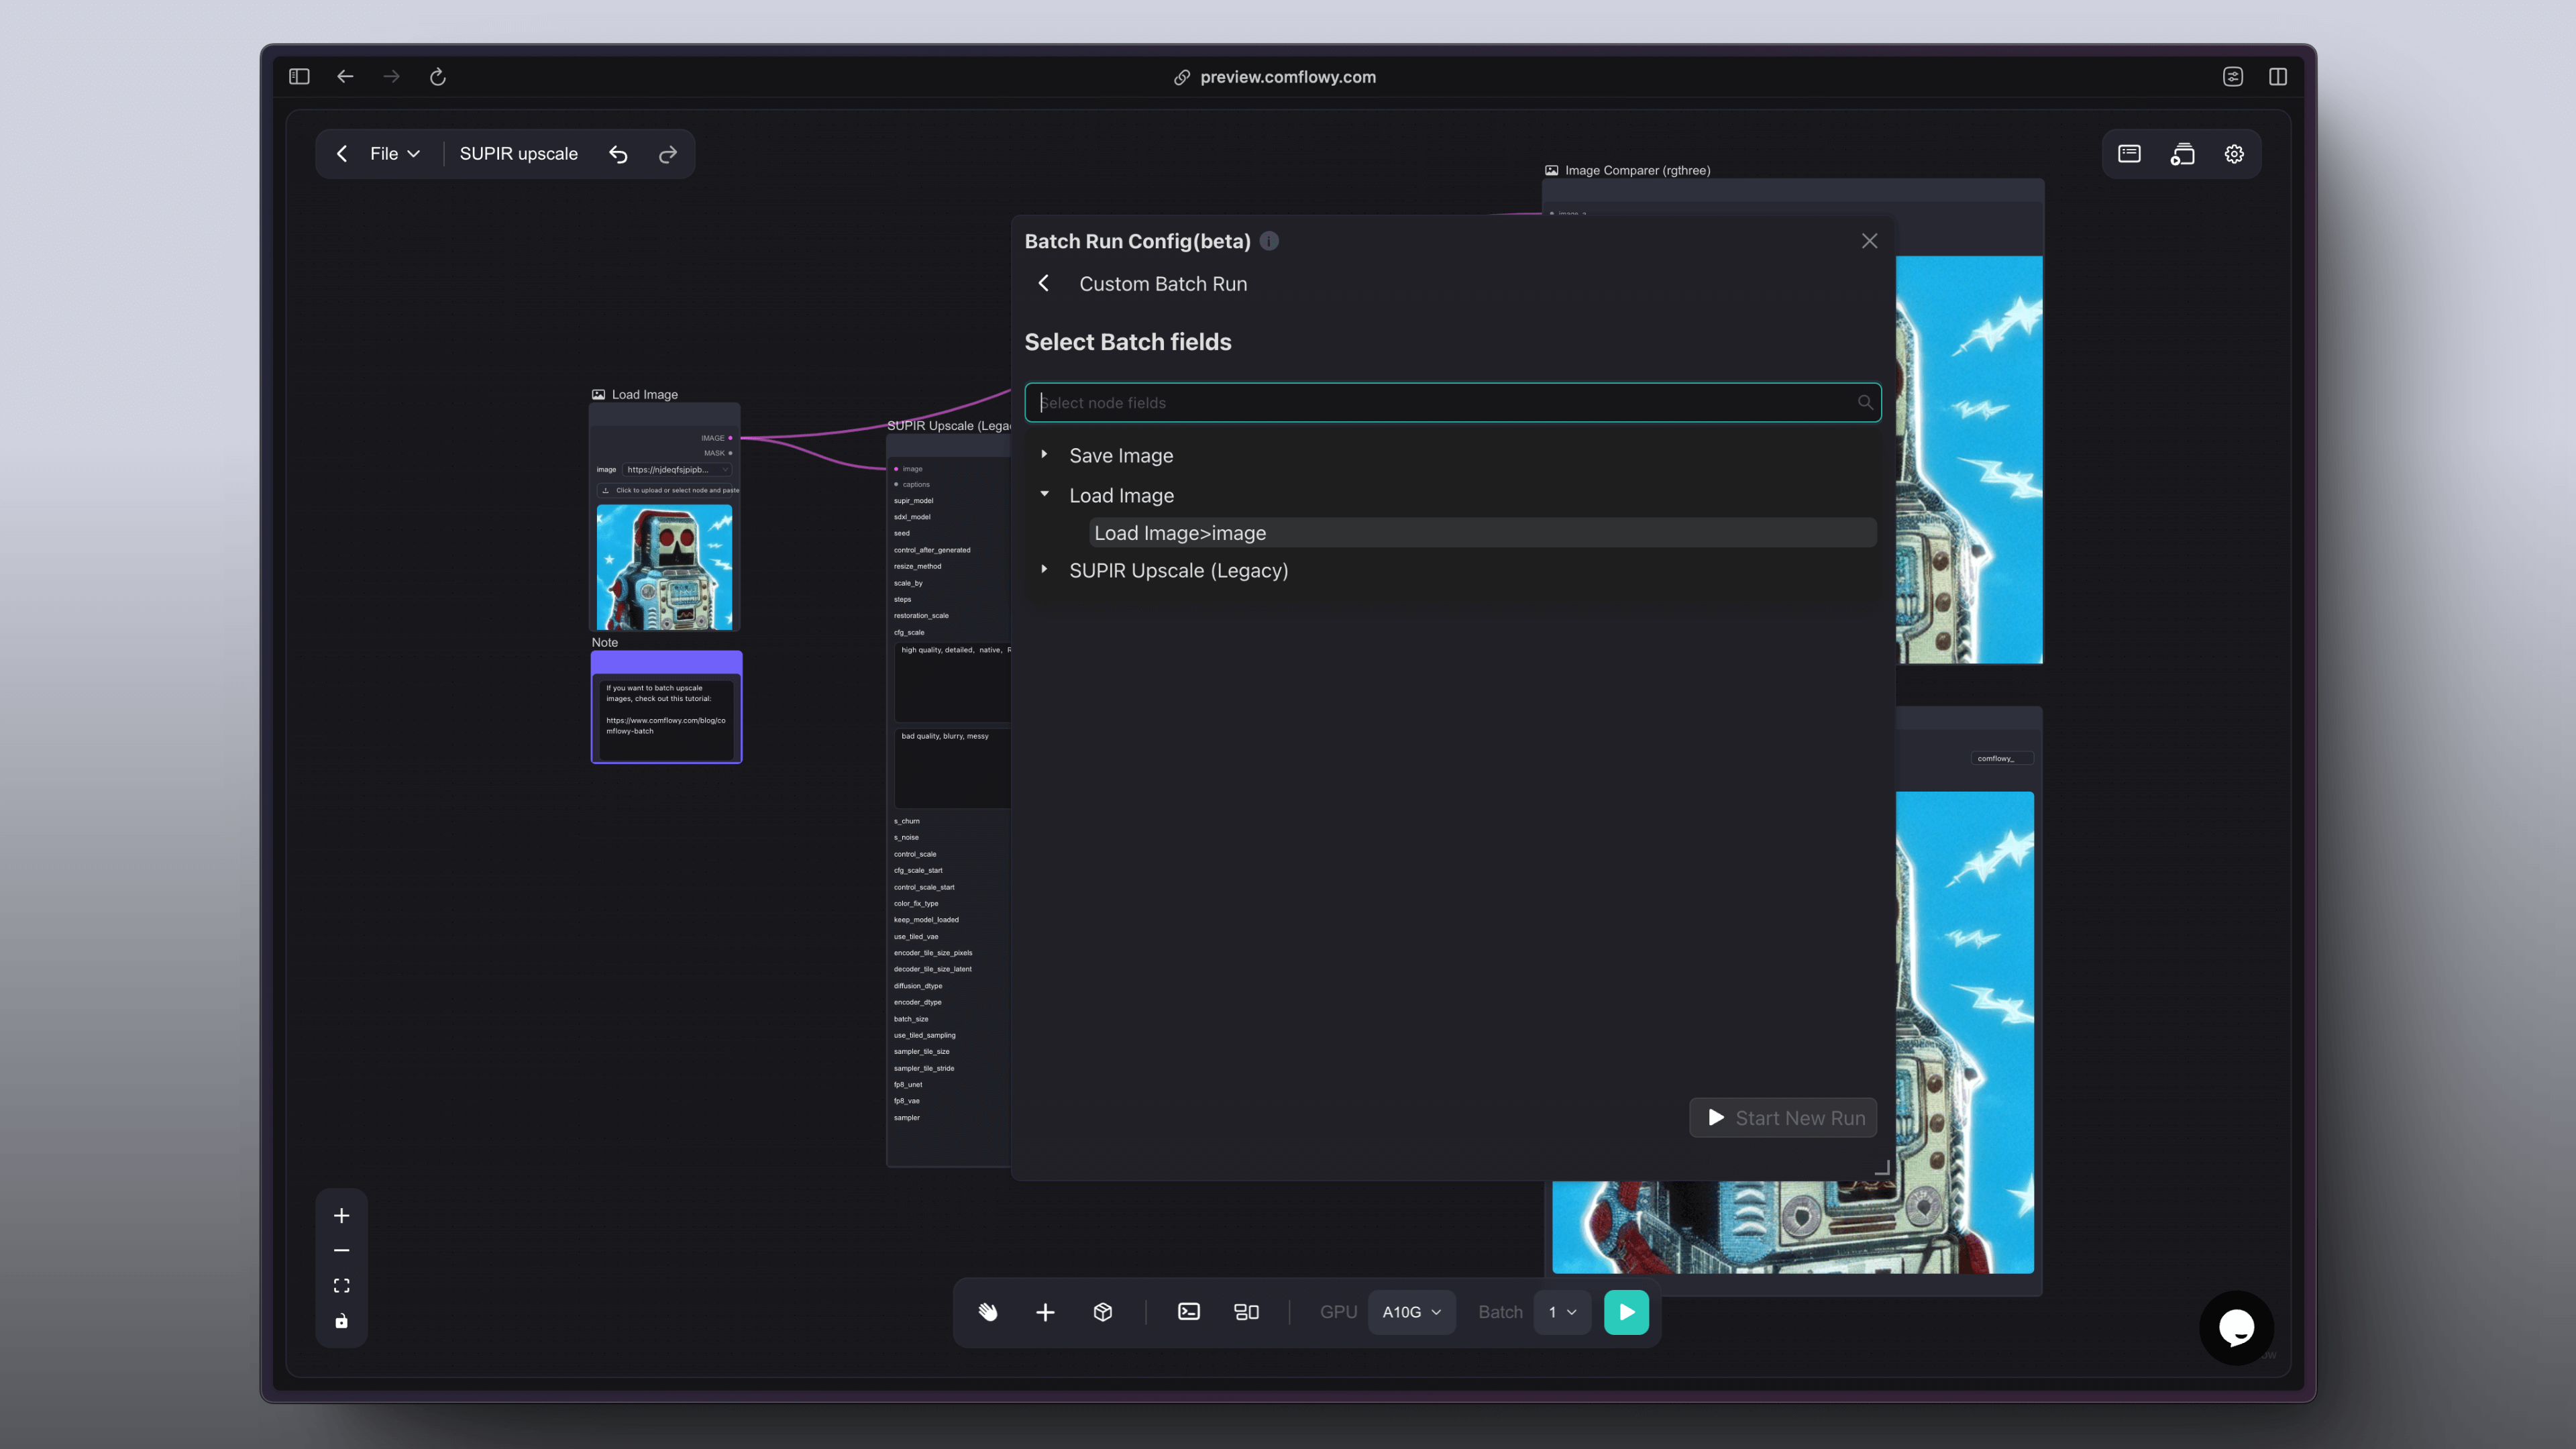Open the layout panels icon in toolbar
The height and width of the screenshot is (1449, 2576).
1246,1312
